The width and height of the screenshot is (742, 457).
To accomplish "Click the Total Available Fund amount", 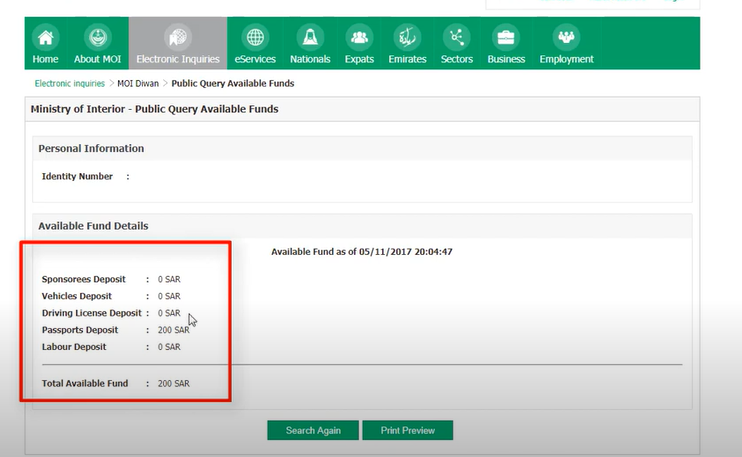I will tap(173, 383).
